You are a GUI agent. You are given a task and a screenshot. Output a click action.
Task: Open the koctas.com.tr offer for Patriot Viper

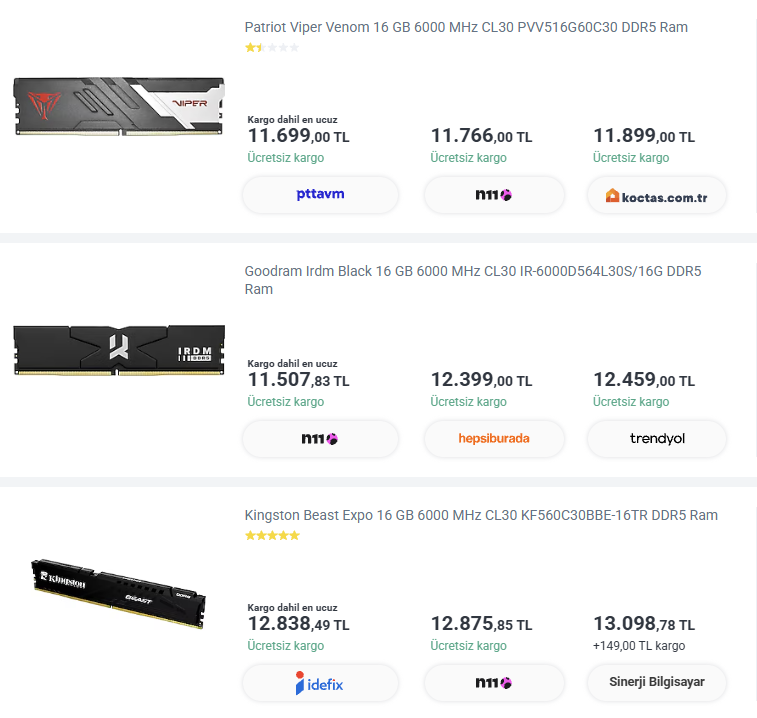pyautogui.click(x=657, y=195)
